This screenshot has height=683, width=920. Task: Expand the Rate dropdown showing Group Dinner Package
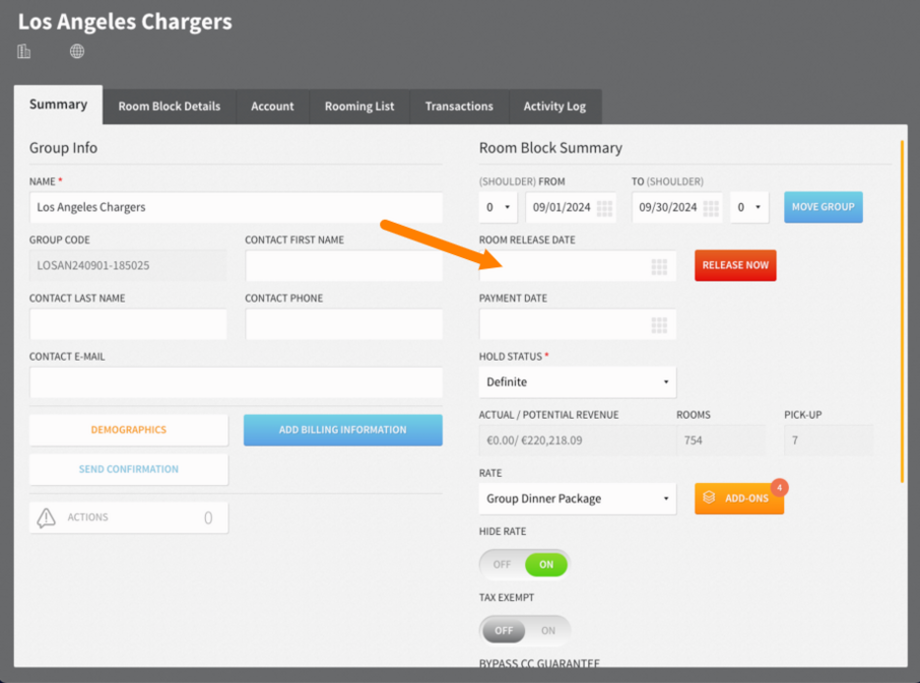[577, 499]
